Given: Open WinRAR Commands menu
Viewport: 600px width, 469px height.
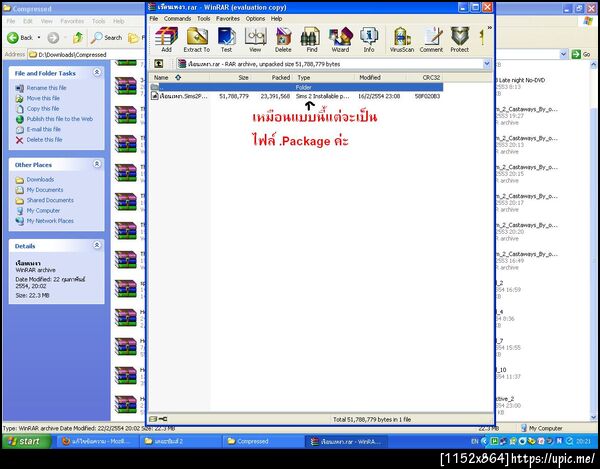Looking at the screenshot, I should [x=178, y=18].
